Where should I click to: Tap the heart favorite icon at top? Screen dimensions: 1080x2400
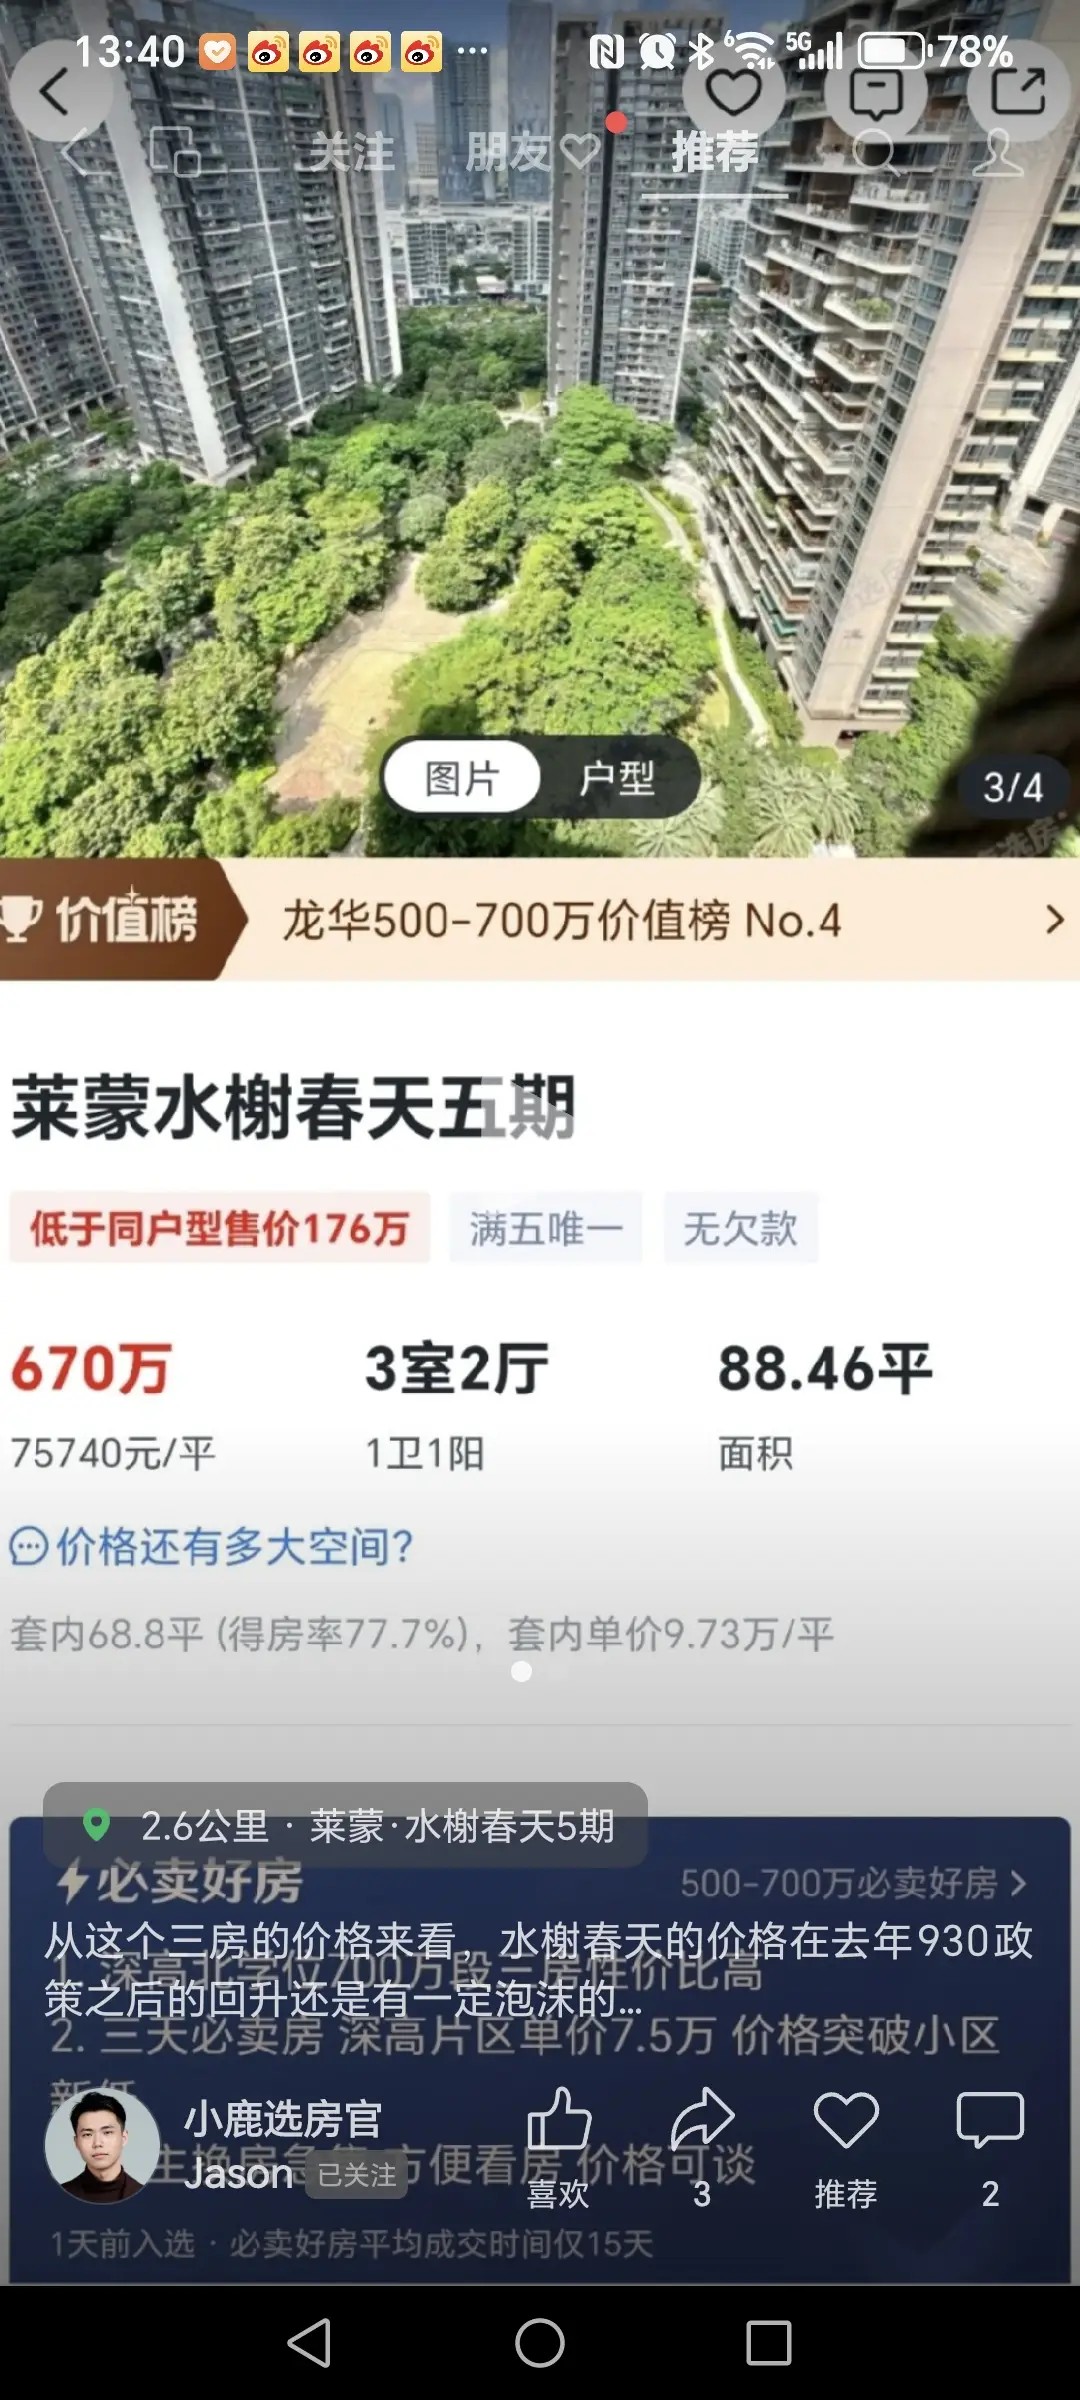click(x=733, y=92)
